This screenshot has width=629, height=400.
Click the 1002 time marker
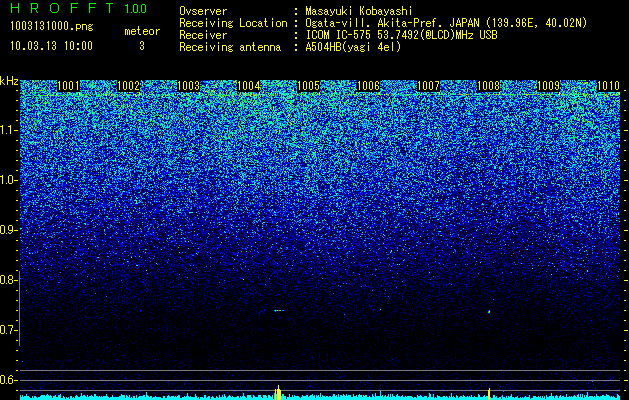click(x=128, y=86)
